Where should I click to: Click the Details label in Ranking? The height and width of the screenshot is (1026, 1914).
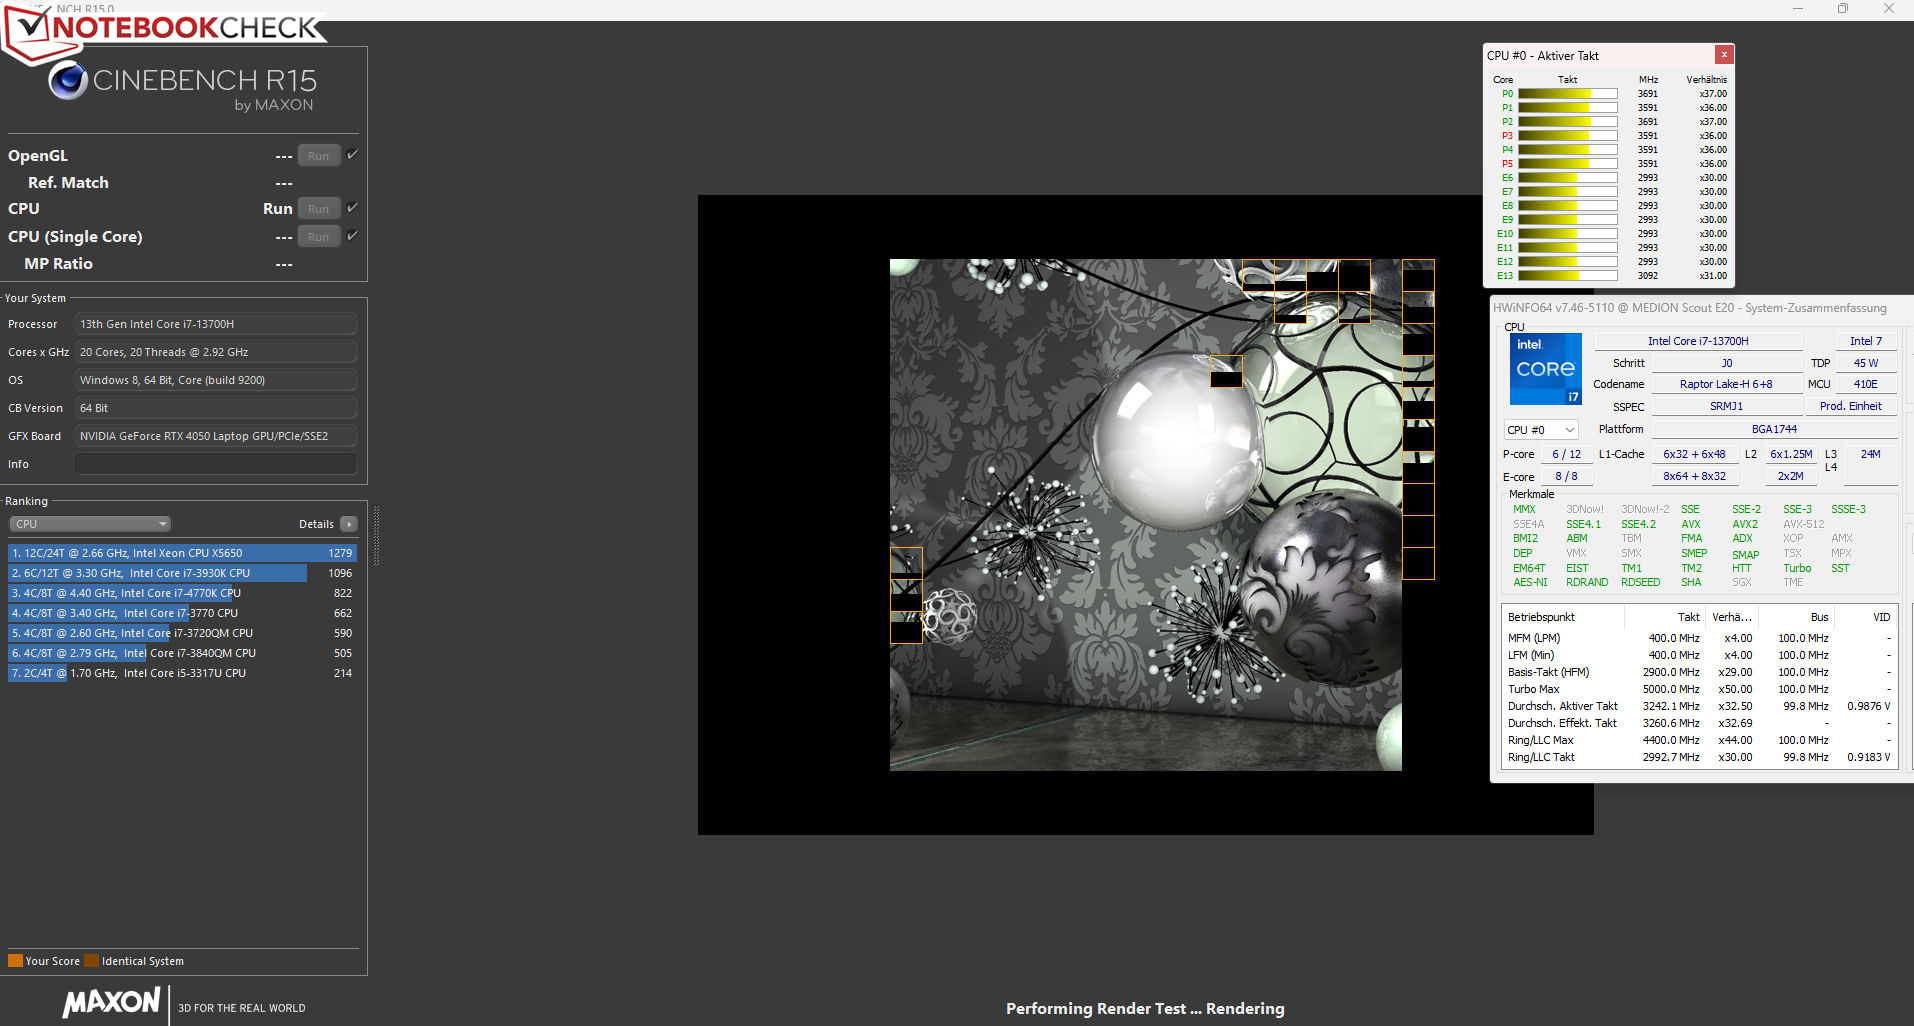(x=316, y=524)
